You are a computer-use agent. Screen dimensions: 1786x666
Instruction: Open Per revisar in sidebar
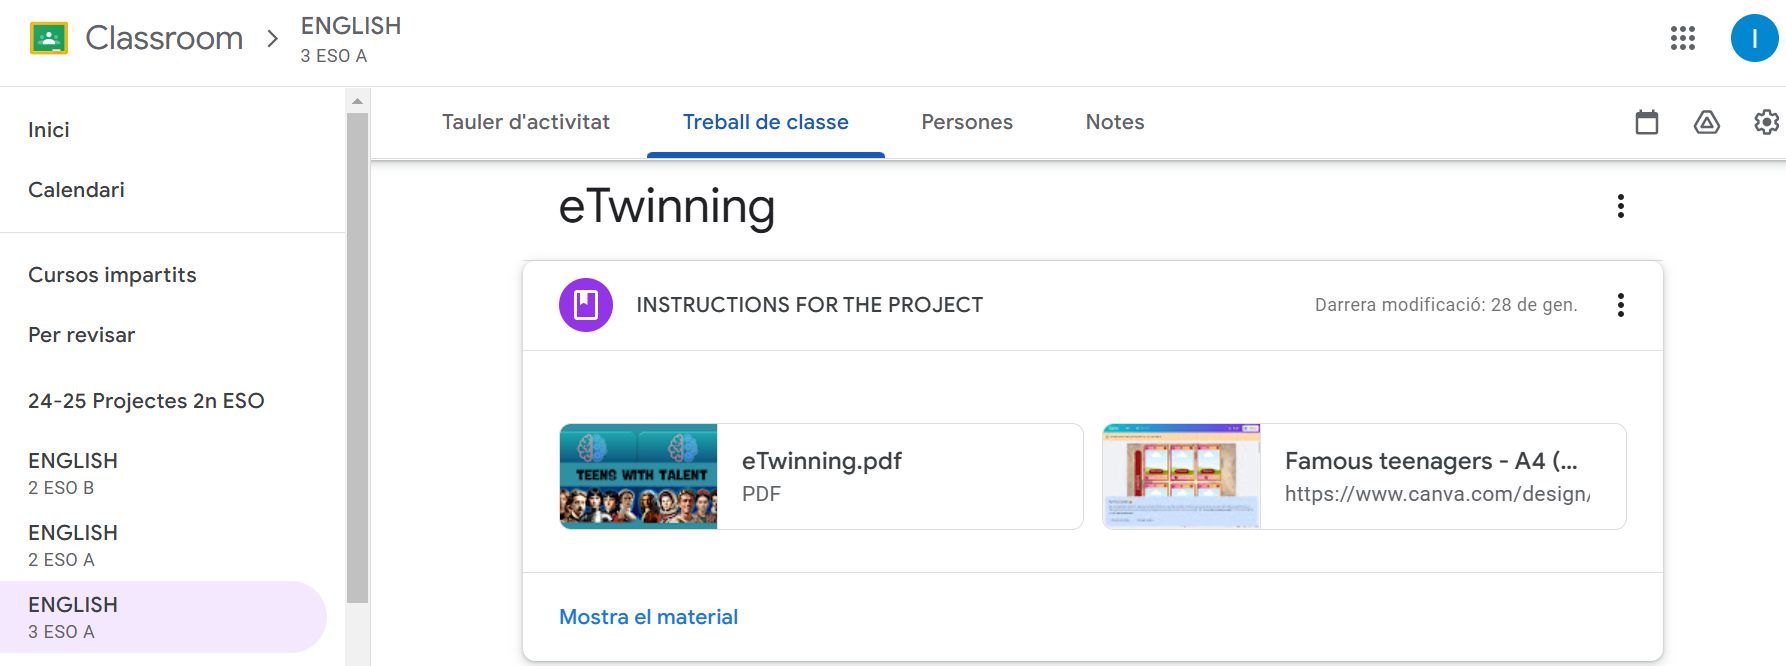(82, 335)
